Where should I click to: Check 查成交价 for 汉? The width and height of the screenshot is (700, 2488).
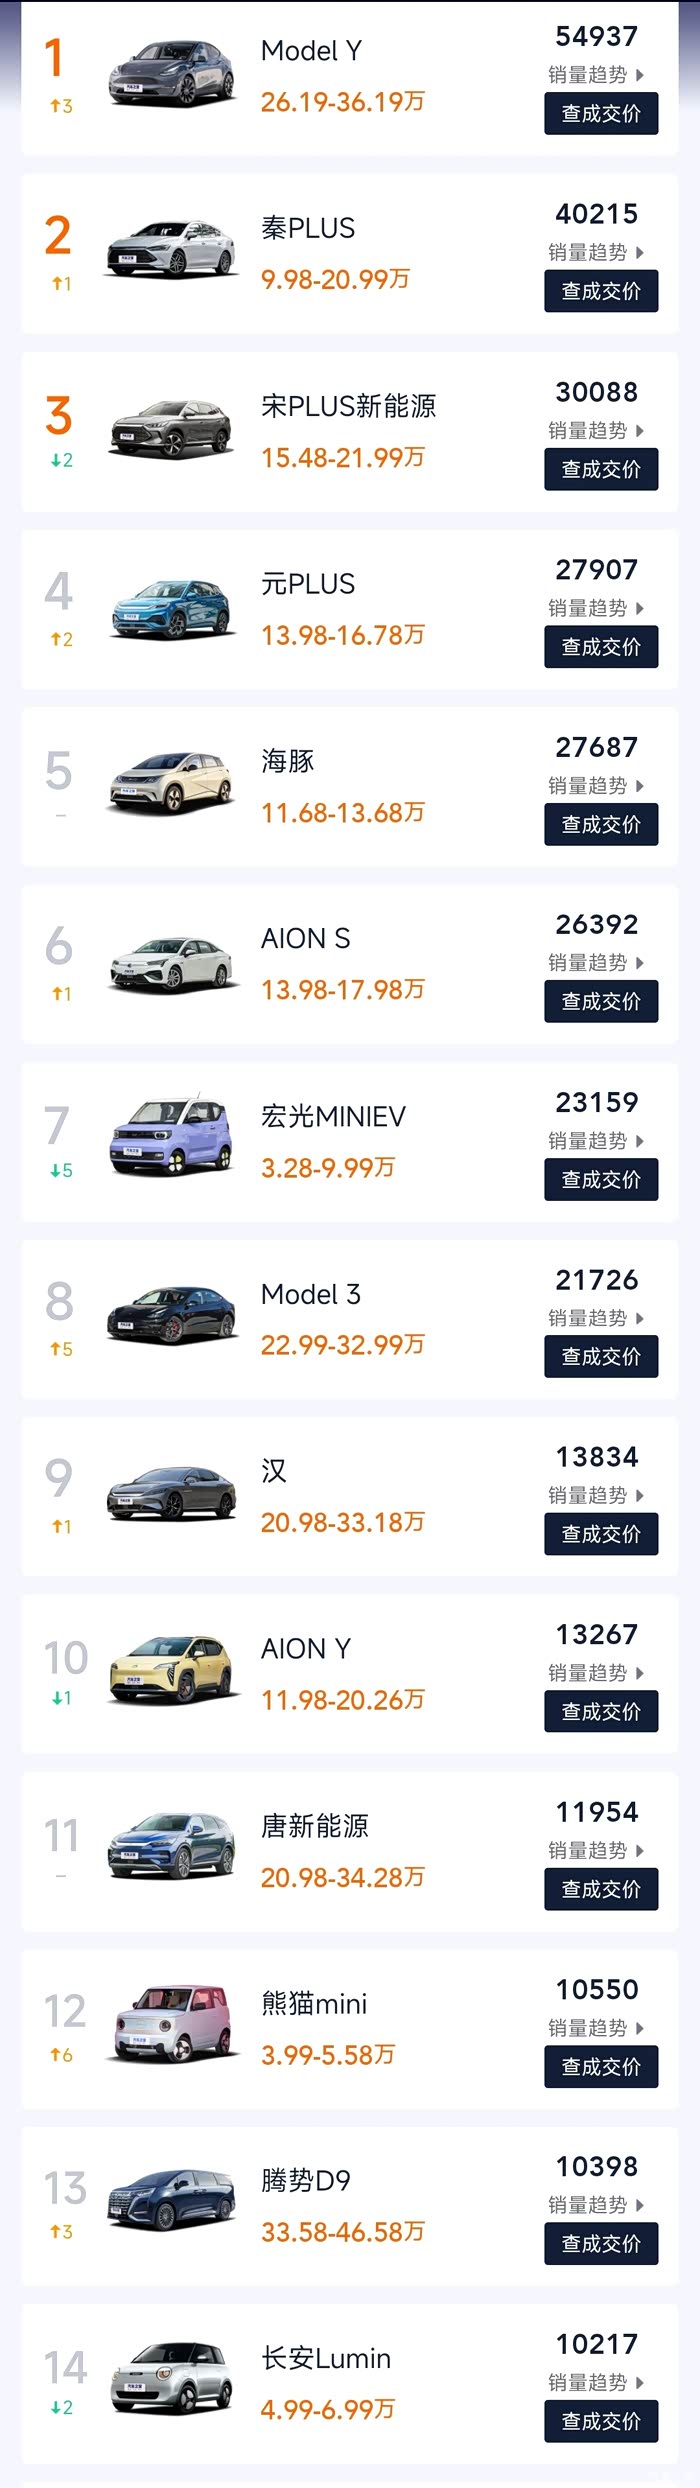pos(601,1534)
